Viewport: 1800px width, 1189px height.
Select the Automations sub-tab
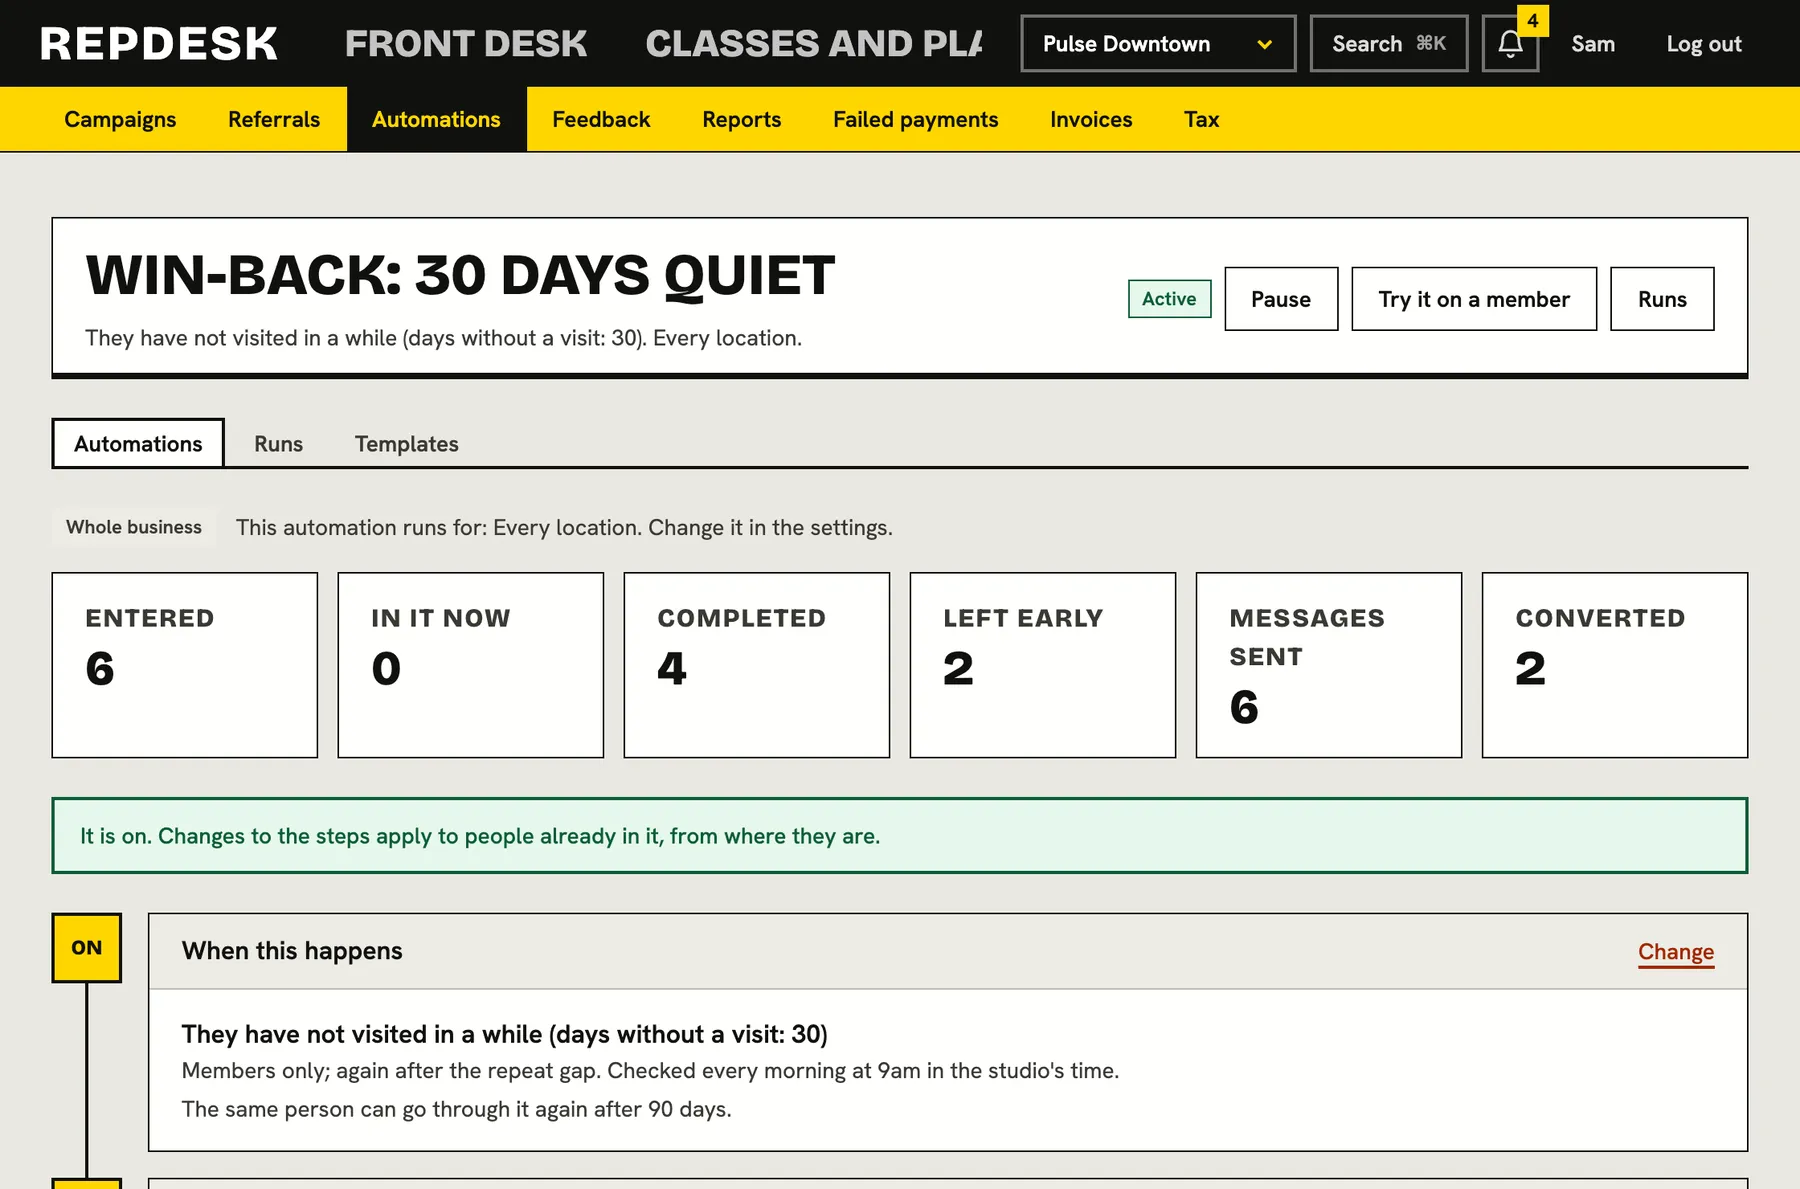coord(138,444)
